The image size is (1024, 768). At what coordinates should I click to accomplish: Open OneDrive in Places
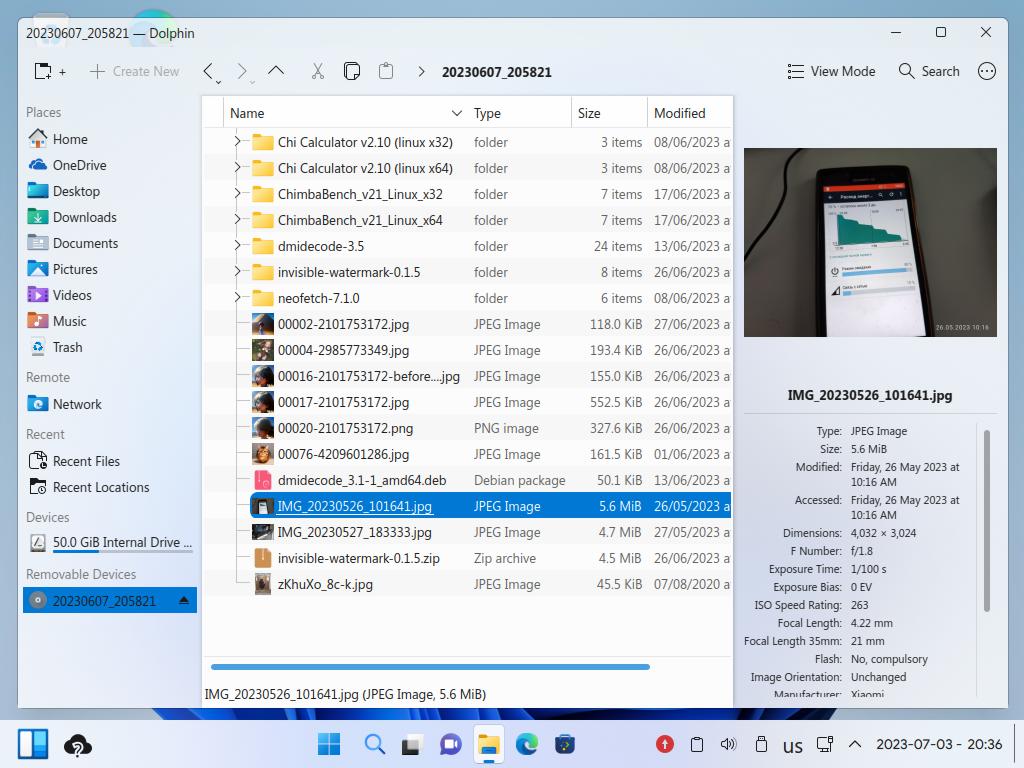(x=108, y=165)
